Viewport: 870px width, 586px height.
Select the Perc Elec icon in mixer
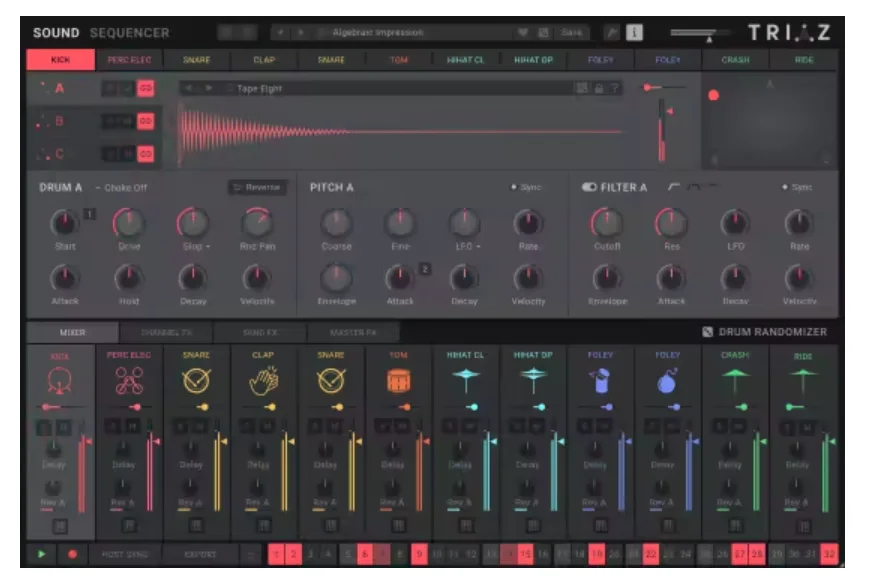click(129, 381)
